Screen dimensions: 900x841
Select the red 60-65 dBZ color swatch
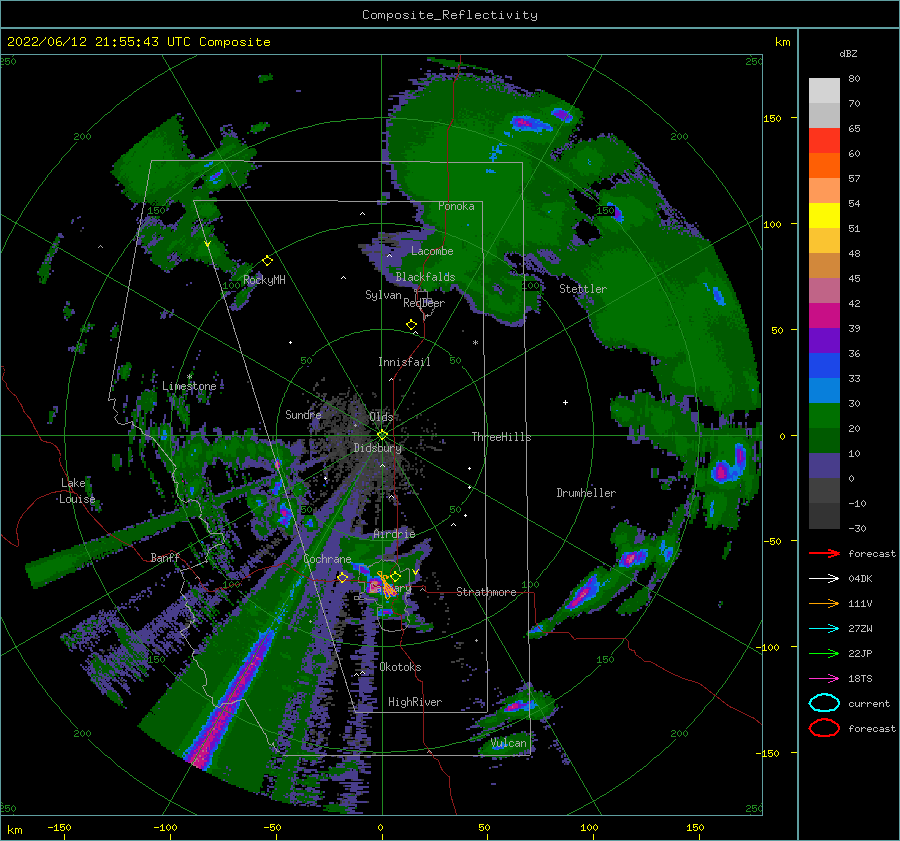click(x=824, y=141)
